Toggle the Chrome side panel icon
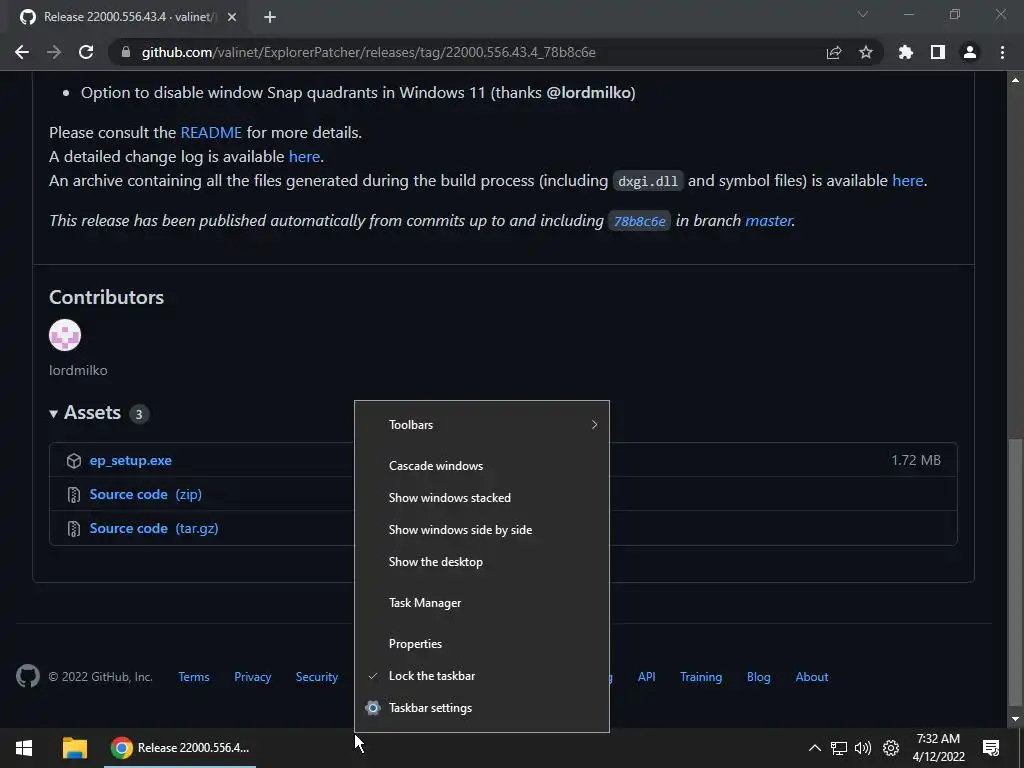 [x=938, y=52]
